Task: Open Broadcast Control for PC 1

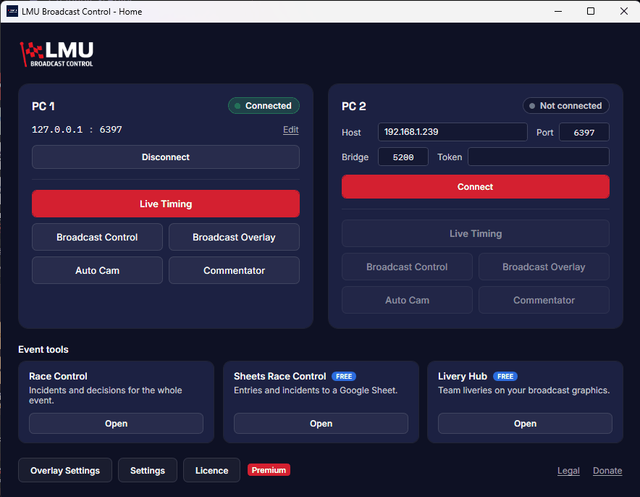Action: point(97,237)
